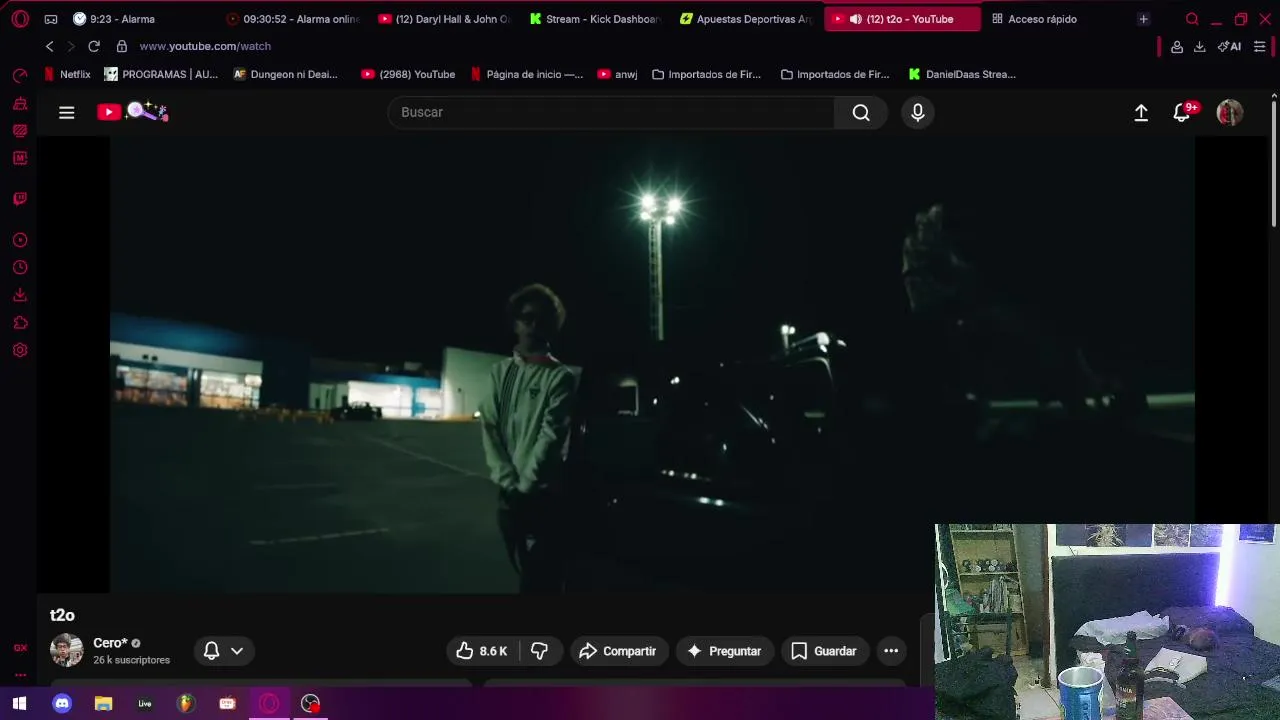This screenshot has height=720, width=1280.
Task: Expand second Importados de Fir... folder
Action: (x=835, y=74)
